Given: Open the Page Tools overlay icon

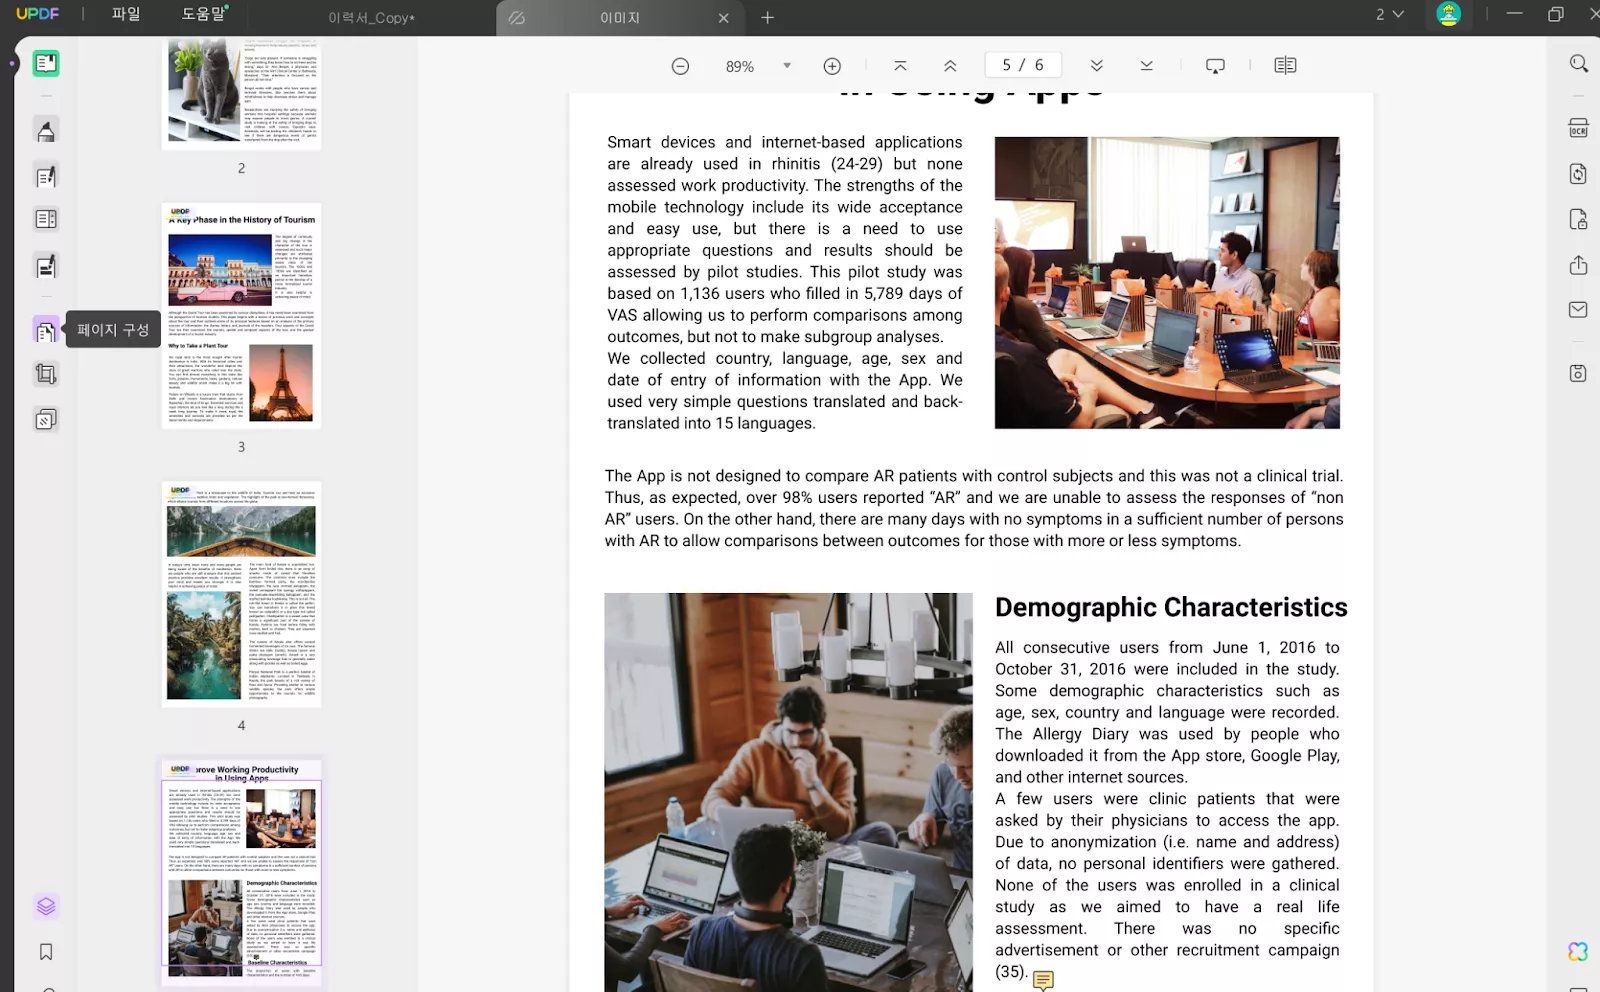Looking at the screenshot, I should [x=46, y=420].
